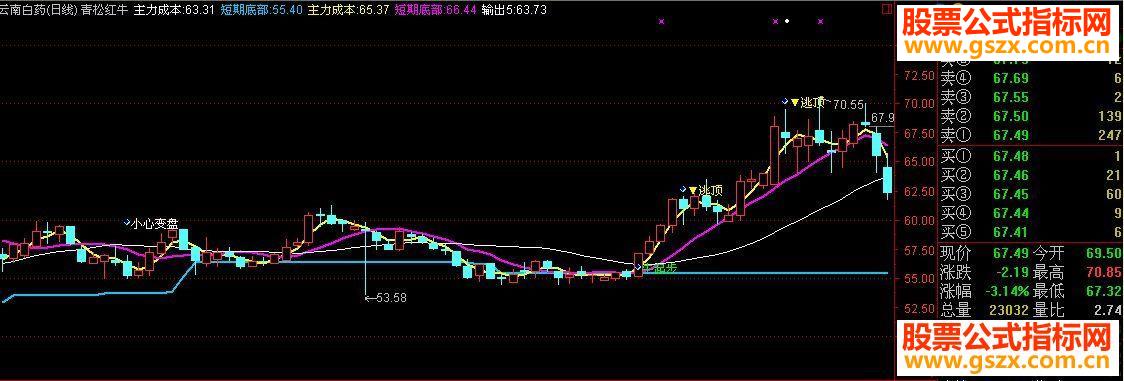Click the 70.55 high price label

pyautogui.click(x=849, y=105)
